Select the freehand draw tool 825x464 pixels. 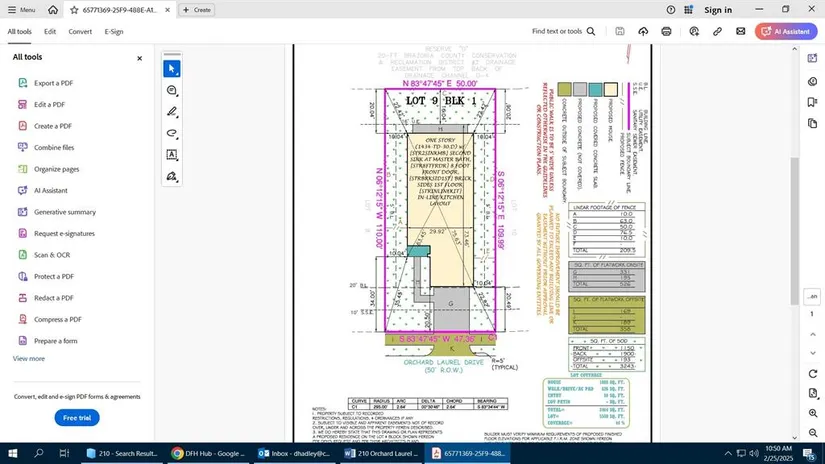(172, 133)
